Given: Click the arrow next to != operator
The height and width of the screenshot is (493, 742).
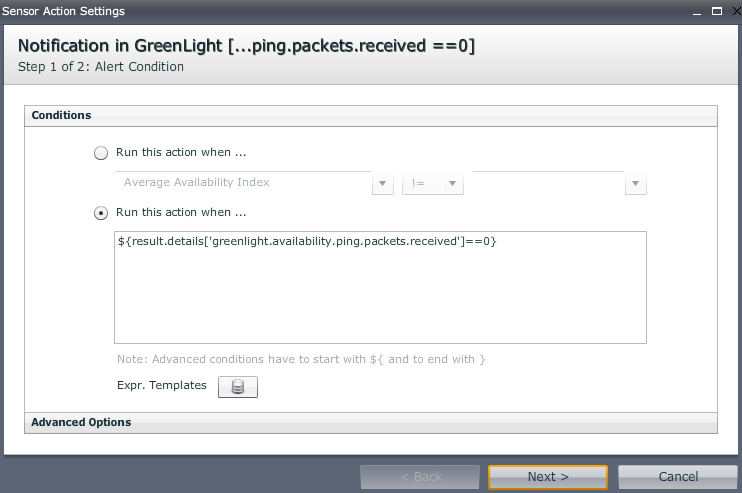Looking at the screenshot, I should point(453,184).
